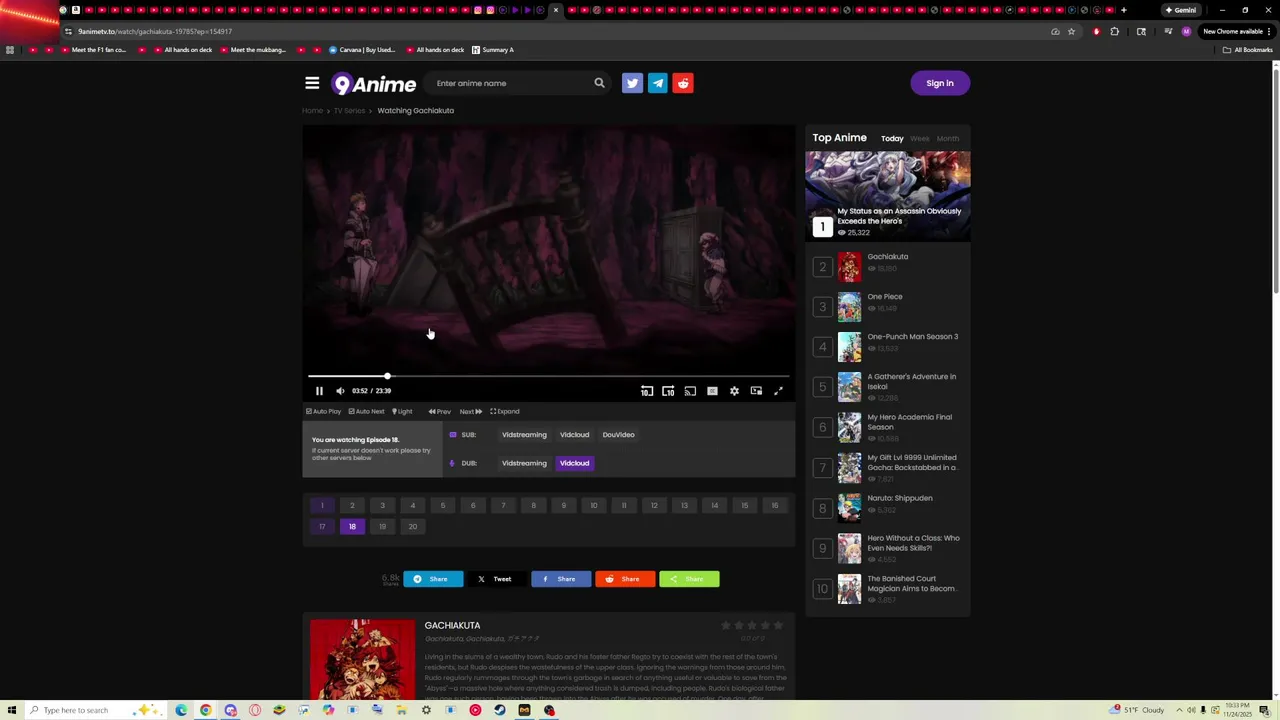Screen dimensions: 1280x720
Task: Go to the Next episode
Action: click(470, 411)
